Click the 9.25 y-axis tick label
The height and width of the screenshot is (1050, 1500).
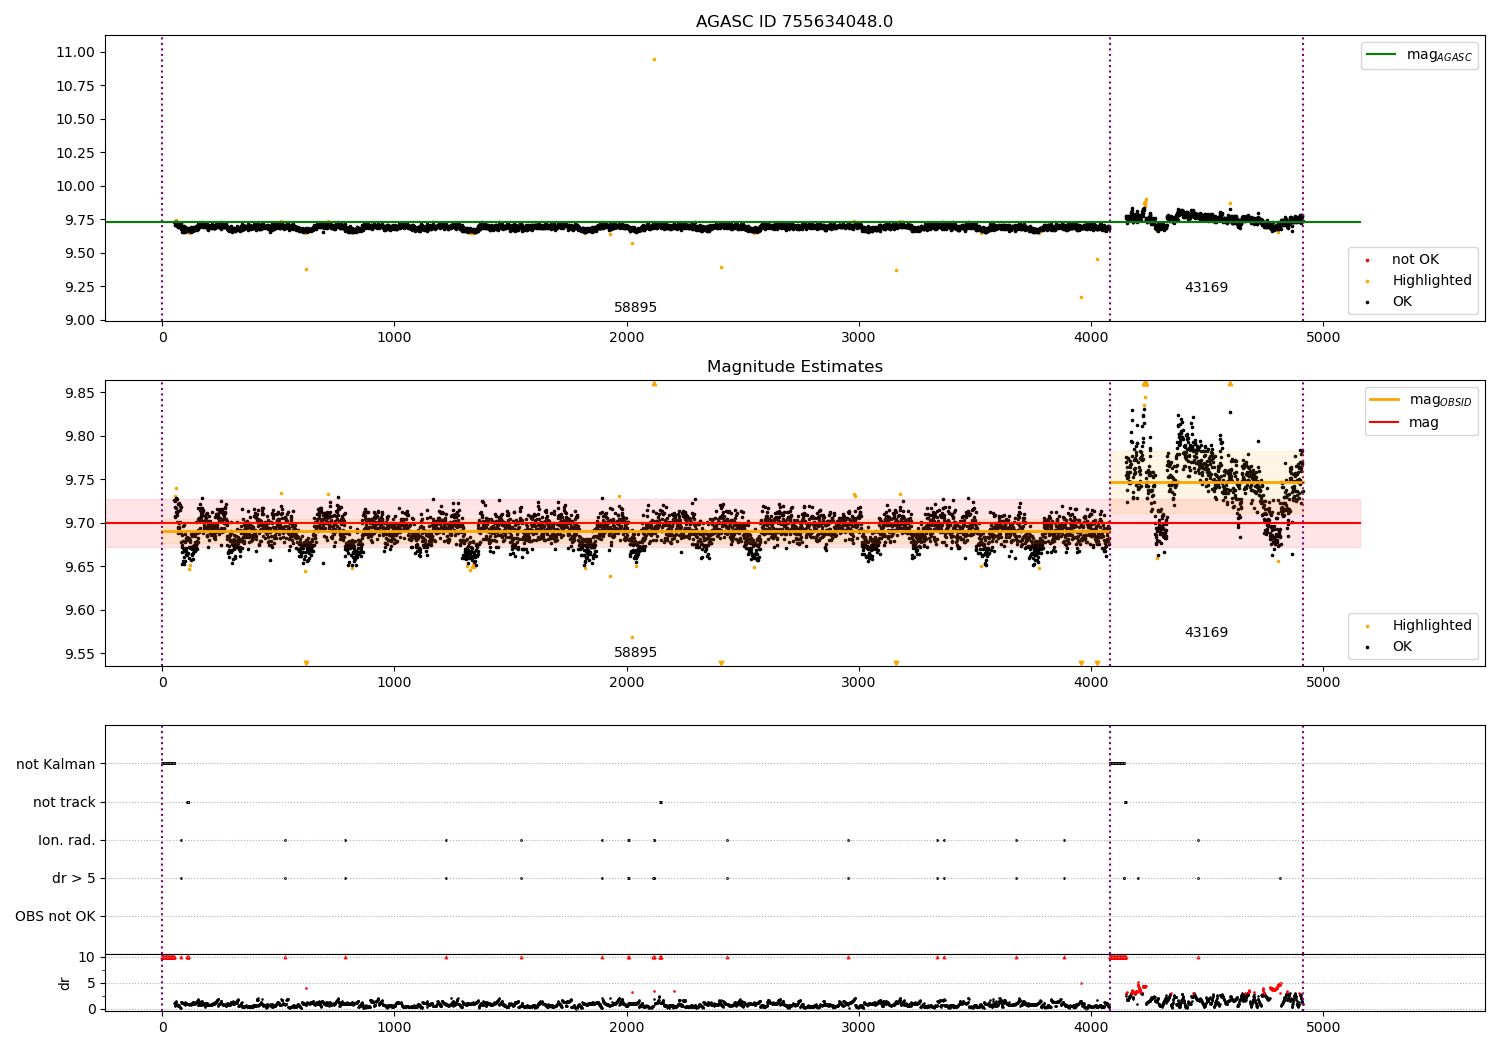tap(80, 287)
